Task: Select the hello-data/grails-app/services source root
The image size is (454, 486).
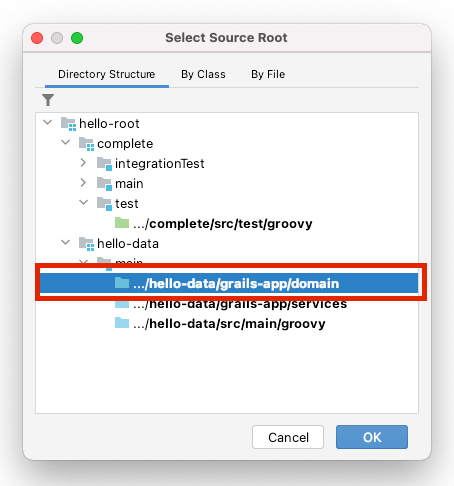Action: click(x=240, y=304)
